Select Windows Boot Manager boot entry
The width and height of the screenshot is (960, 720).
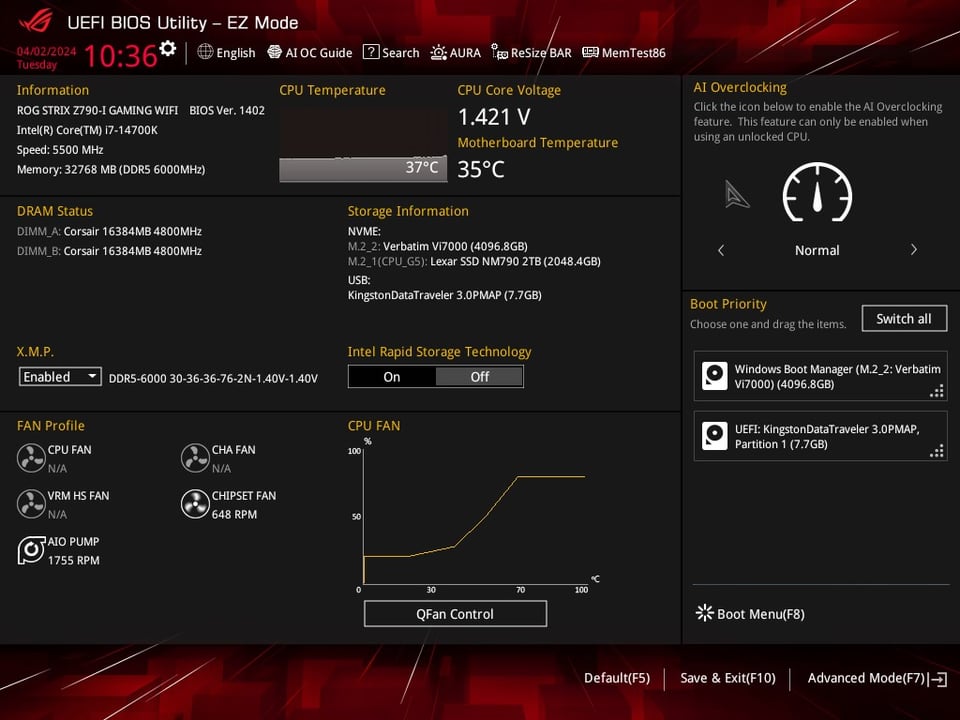[x=820, y=376]
